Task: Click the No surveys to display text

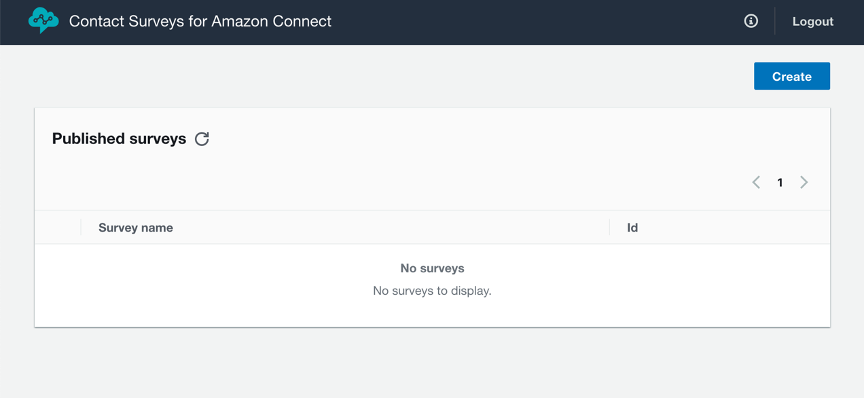Action: [432, 291]
